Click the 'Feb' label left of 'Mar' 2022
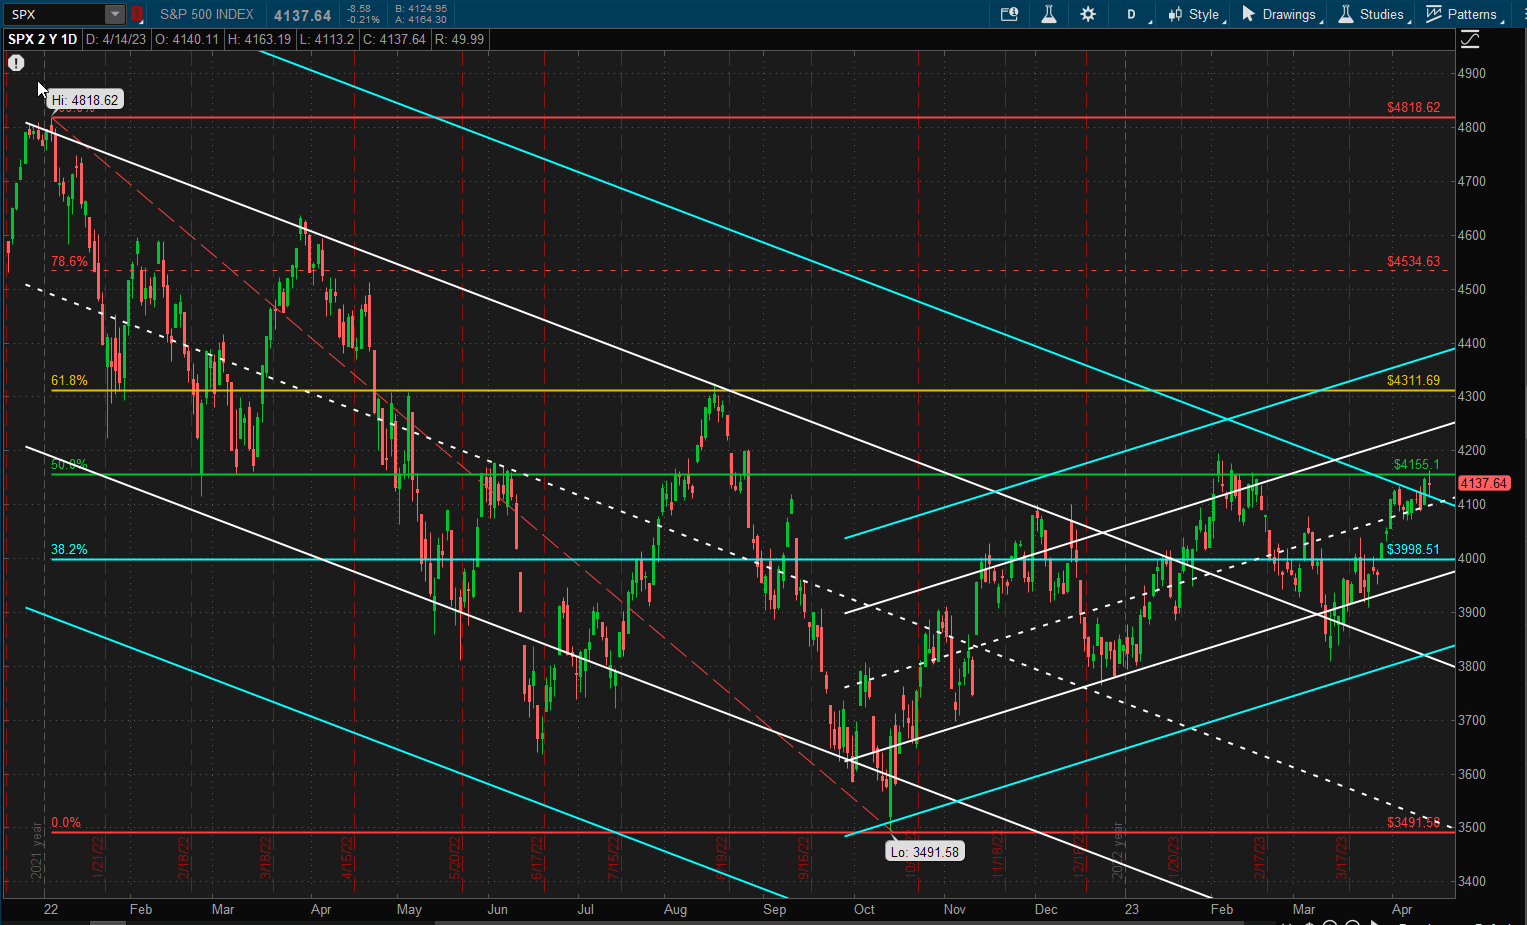The height and width of the screenshot is (925, 1527). 141,910
